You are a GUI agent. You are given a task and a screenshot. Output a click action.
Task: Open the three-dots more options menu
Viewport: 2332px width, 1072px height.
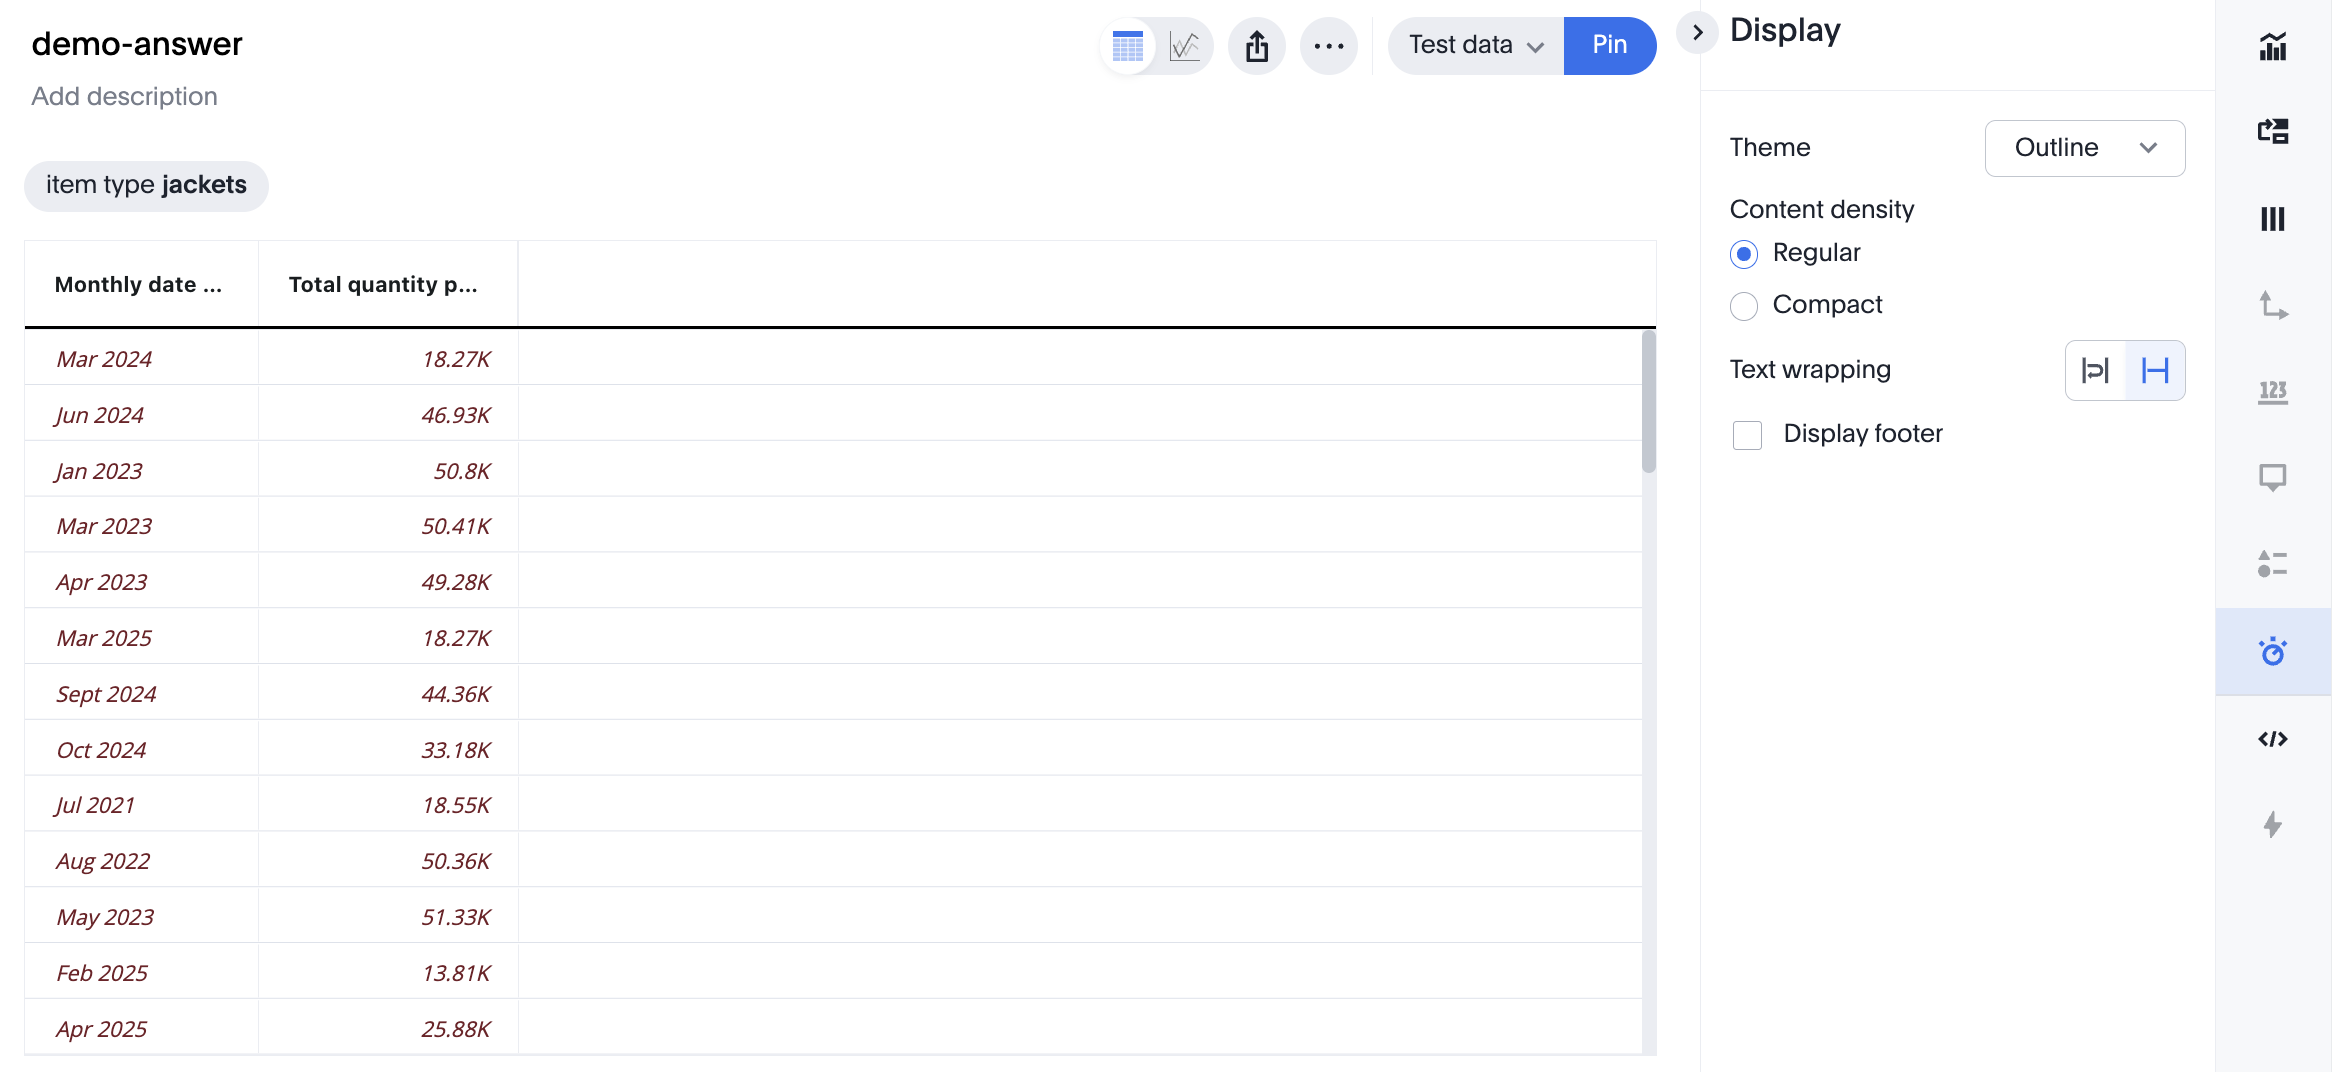[1329, 46]
